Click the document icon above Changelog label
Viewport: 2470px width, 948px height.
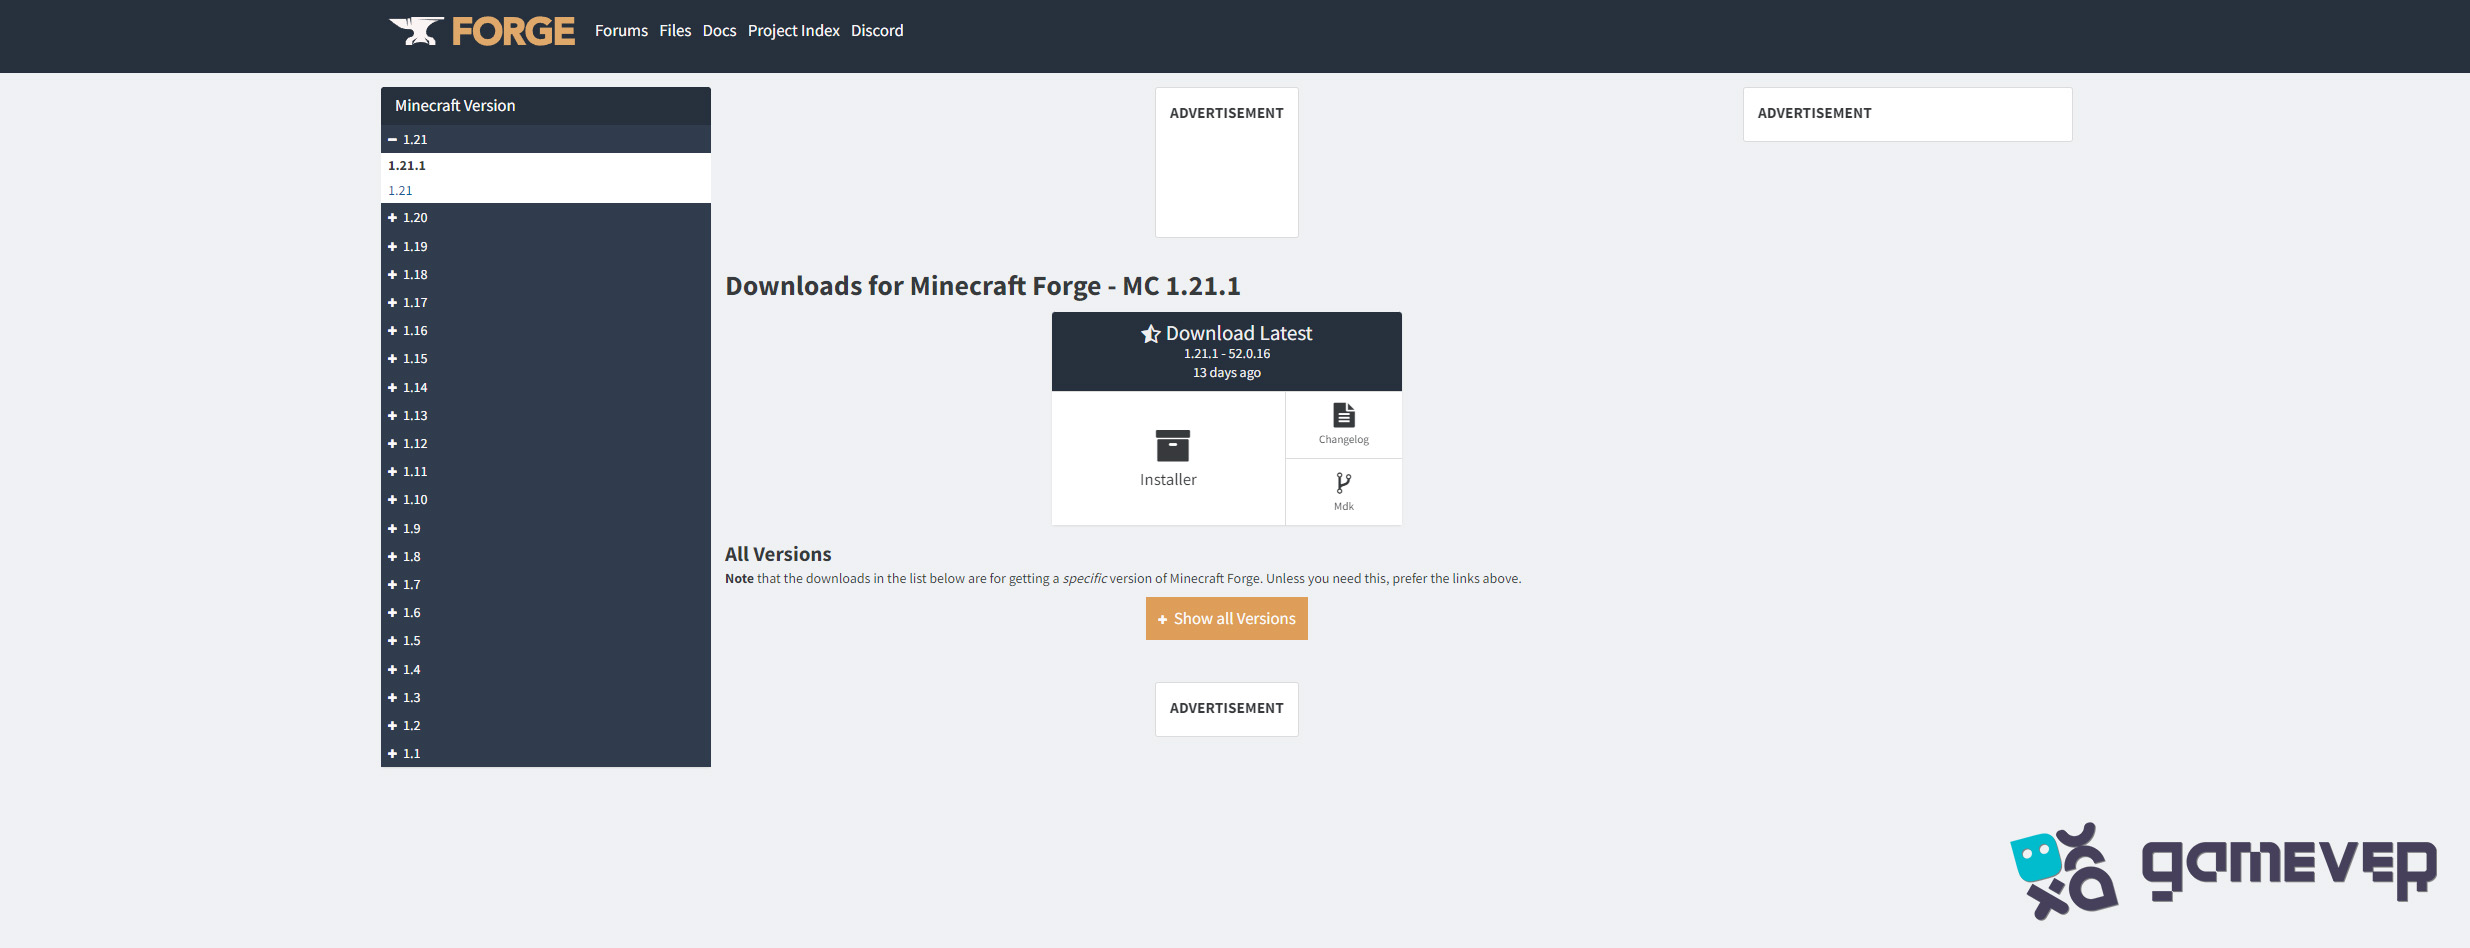tap(1343, 414)
